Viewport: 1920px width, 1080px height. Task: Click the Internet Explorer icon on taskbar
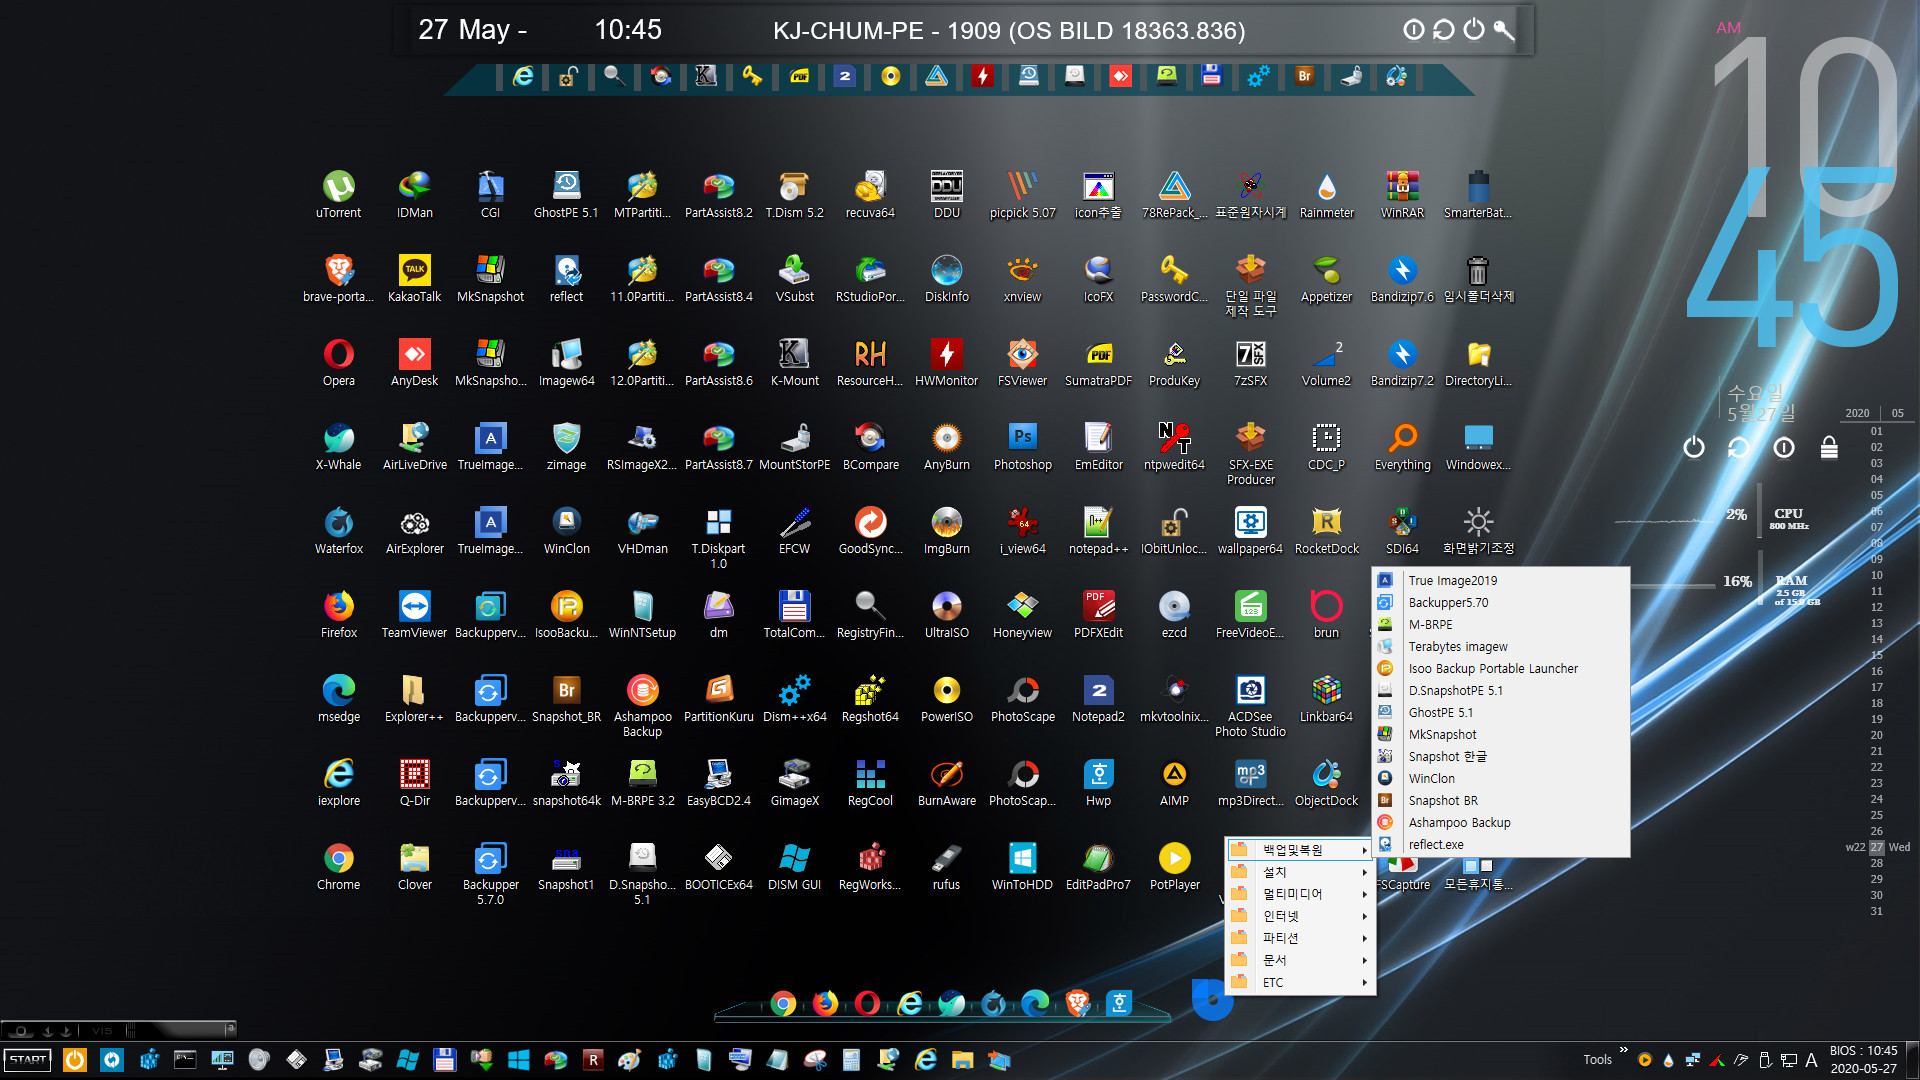(x=926, y=1059)
